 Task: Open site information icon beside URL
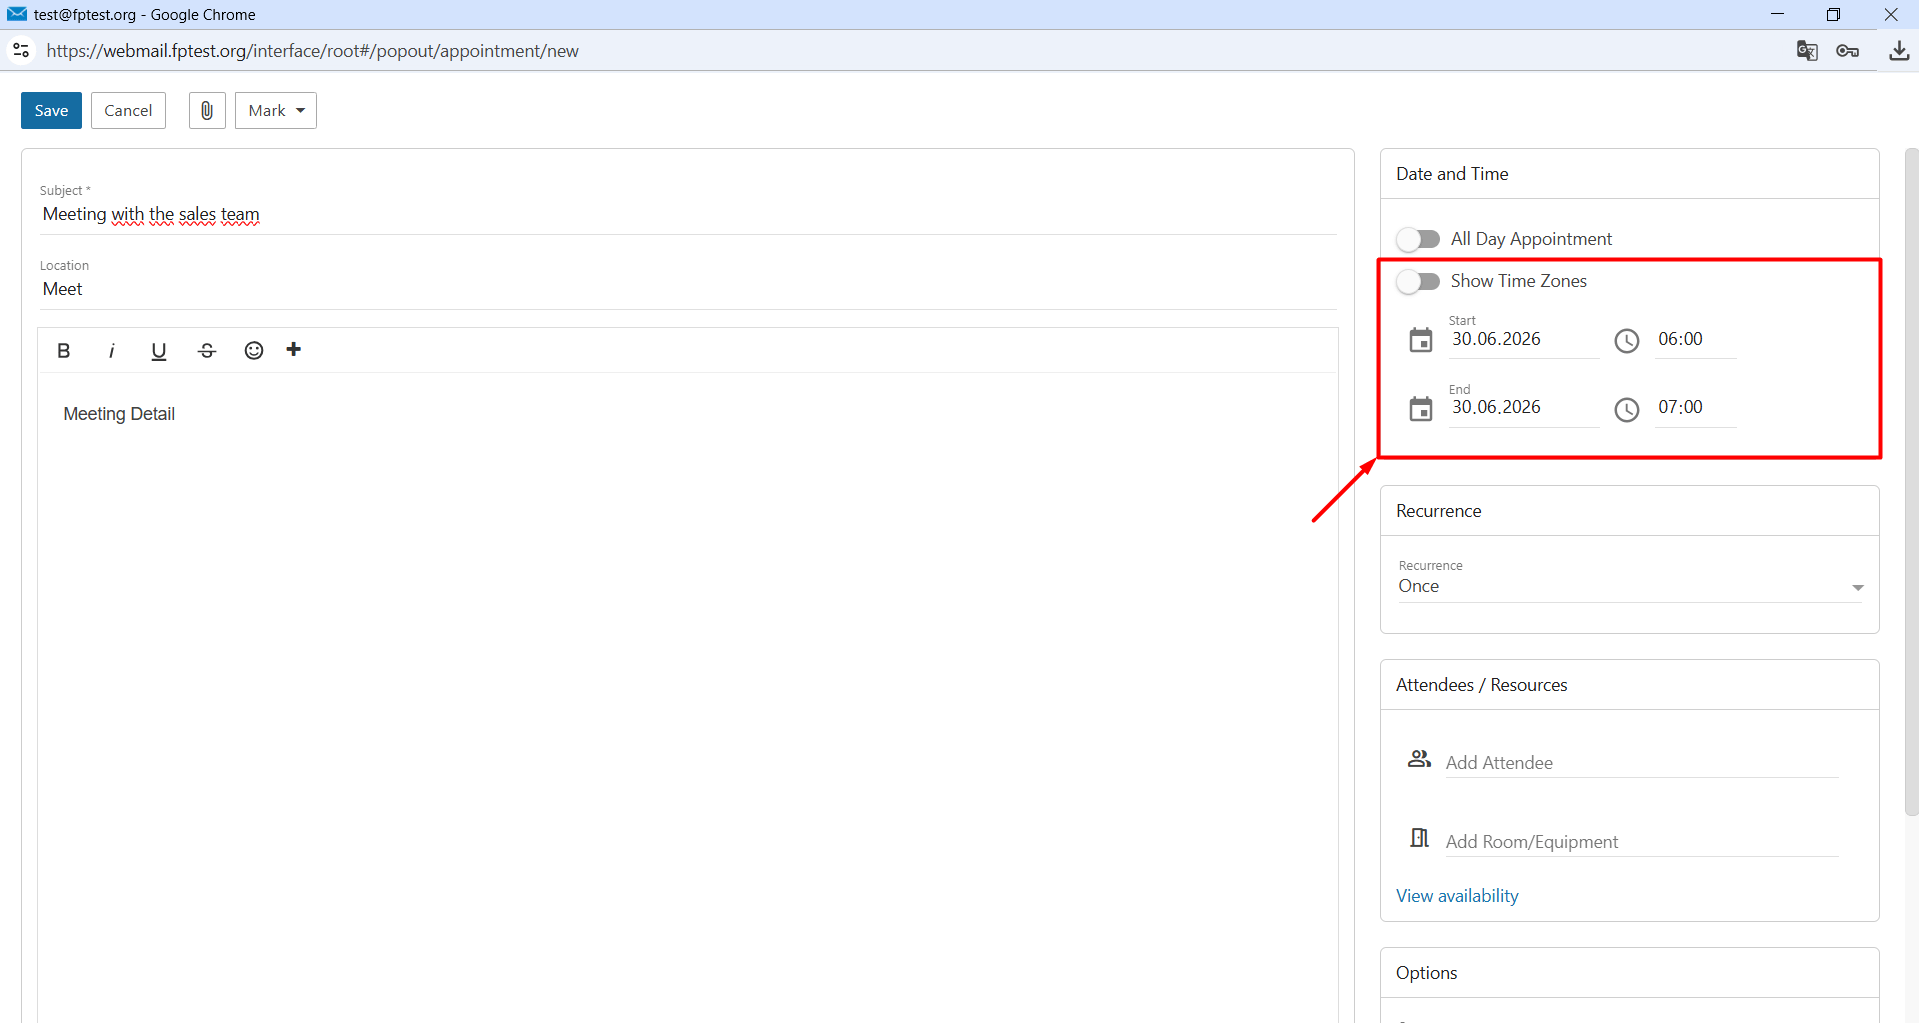coord(21,50)
